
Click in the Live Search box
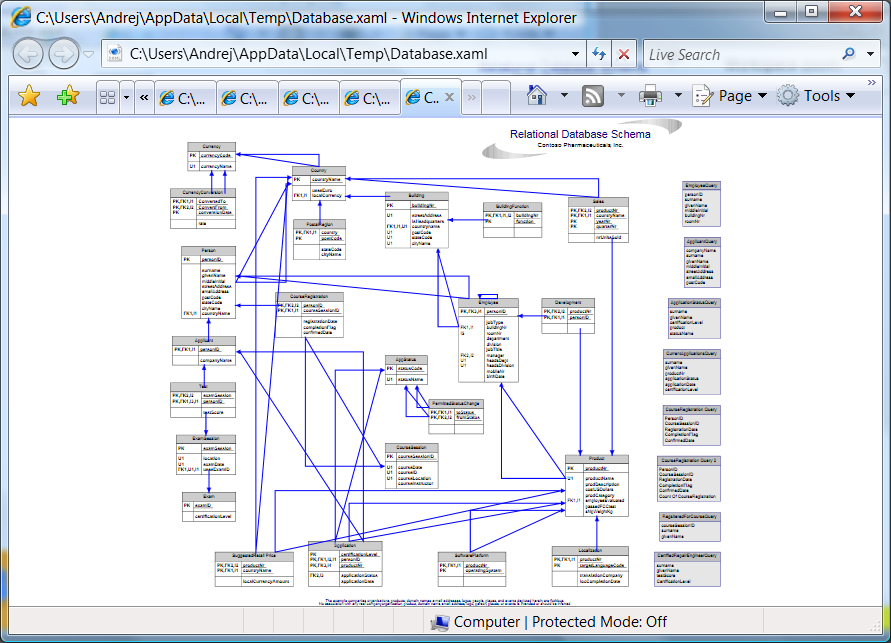pos(740,54)
